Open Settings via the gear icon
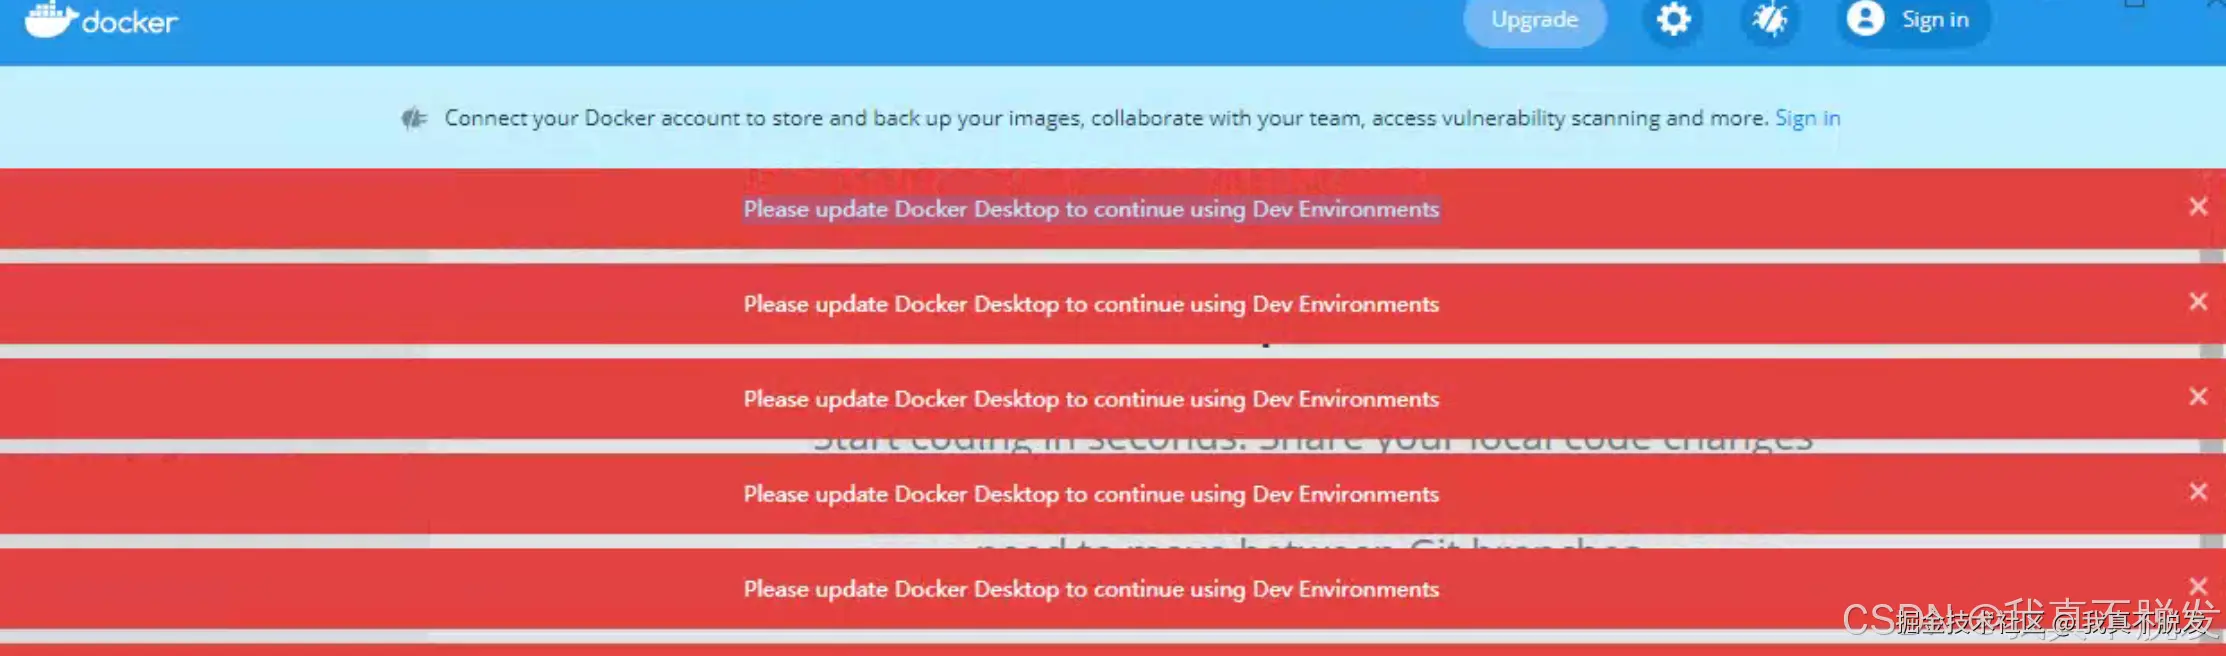The height and width of the screenshot is (656, 2226). (x=1673, y=19)
